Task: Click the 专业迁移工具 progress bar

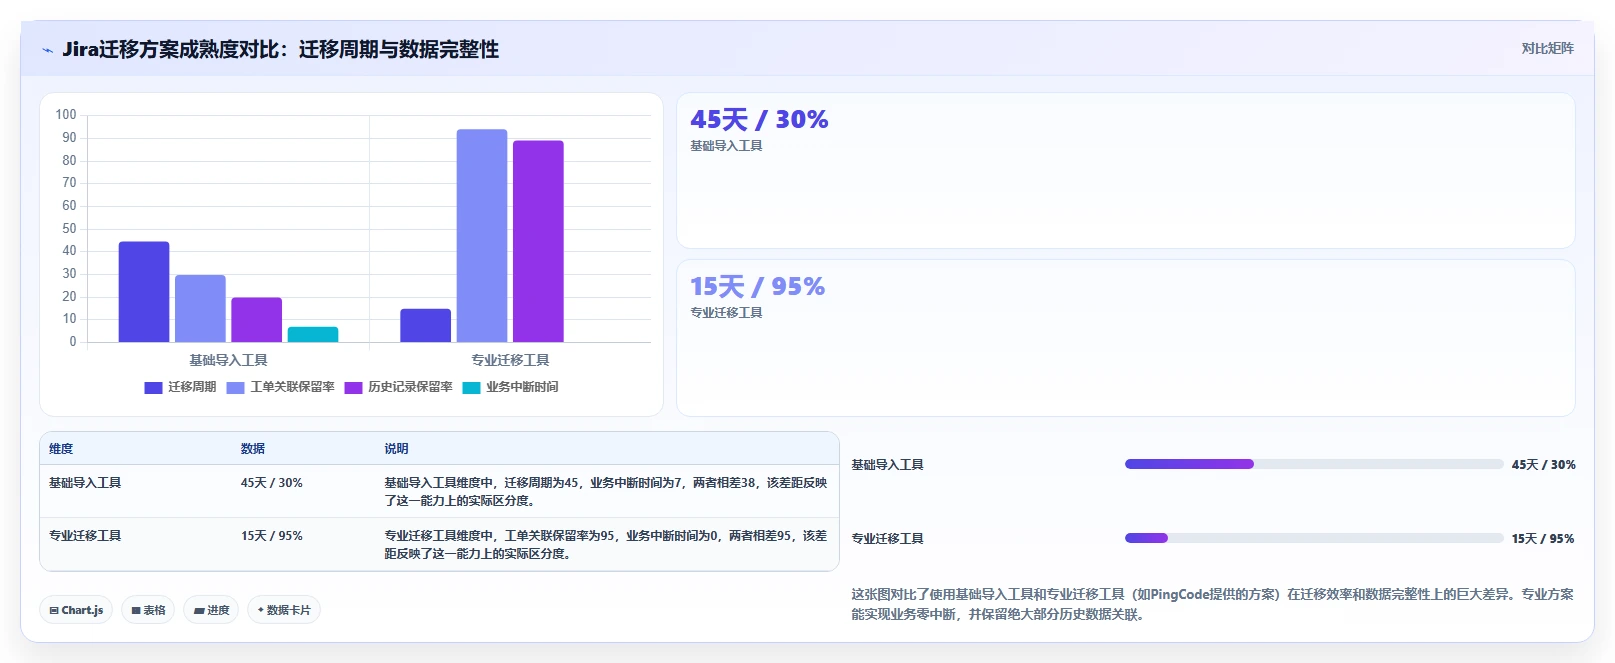Action: [x=1314, y=538]
